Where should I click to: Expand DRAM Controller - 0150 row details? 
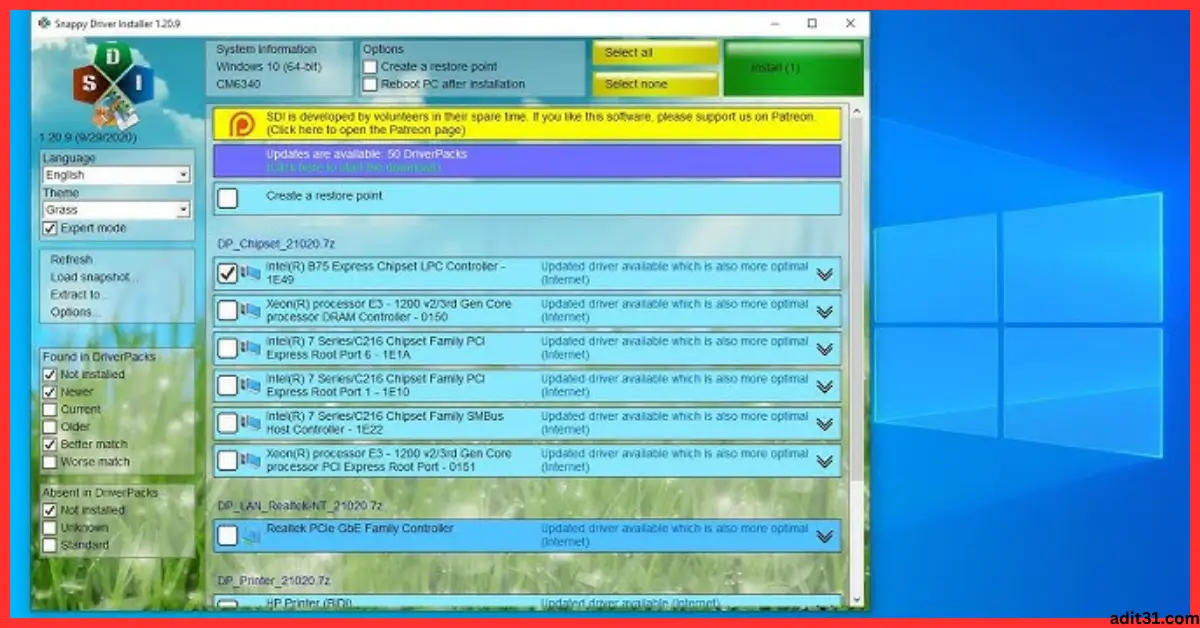click(825, 311)
